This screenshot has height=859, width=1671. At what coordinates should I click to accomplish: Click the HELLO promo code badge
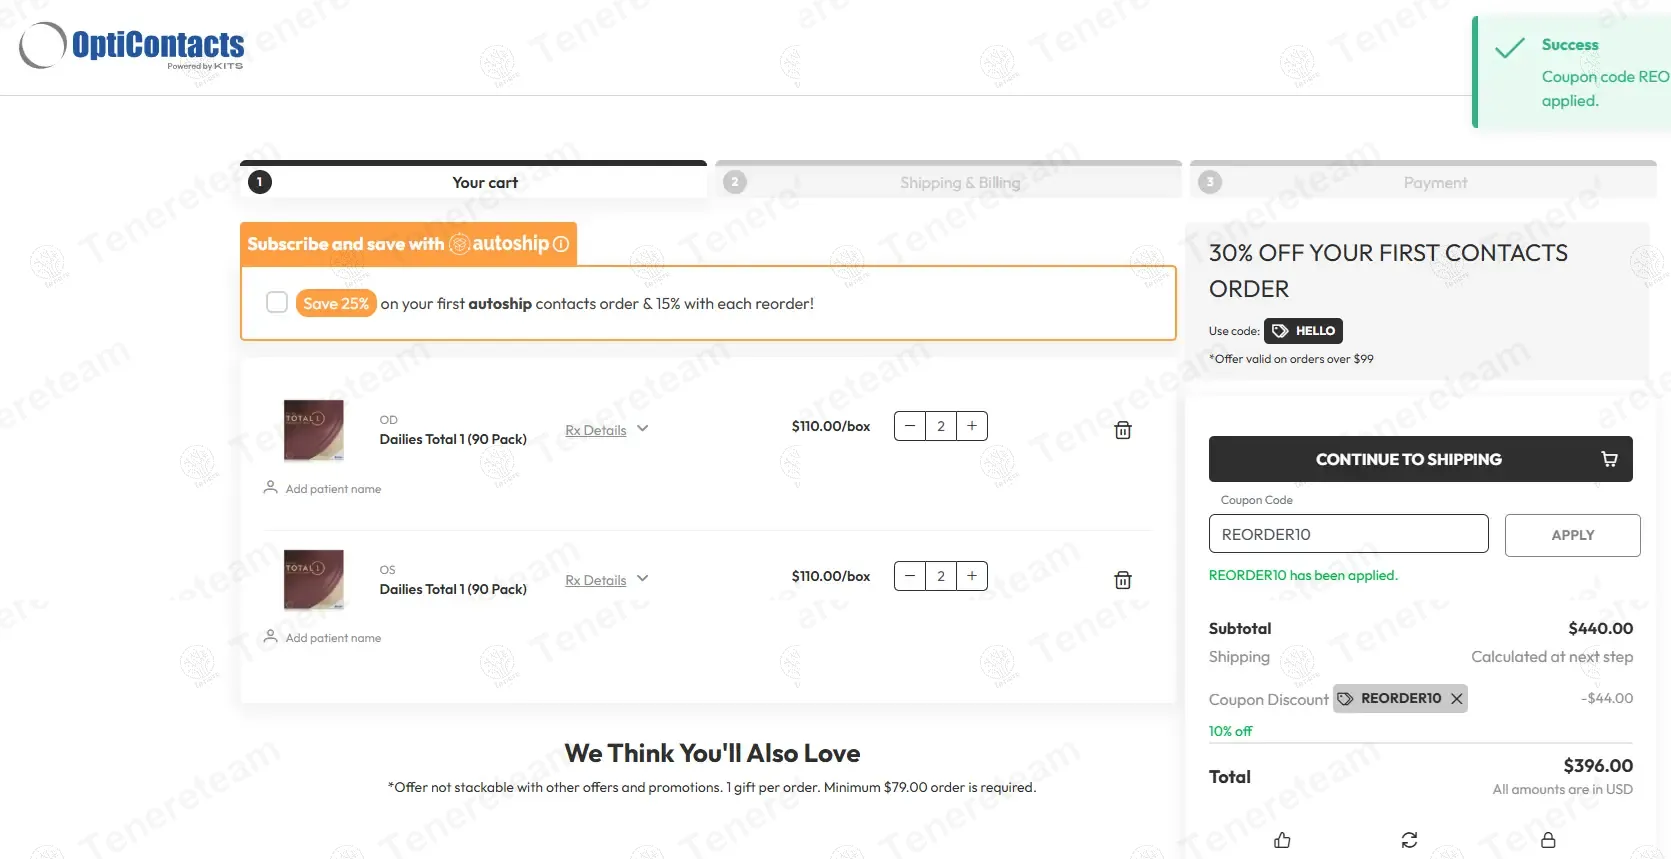1303,331
